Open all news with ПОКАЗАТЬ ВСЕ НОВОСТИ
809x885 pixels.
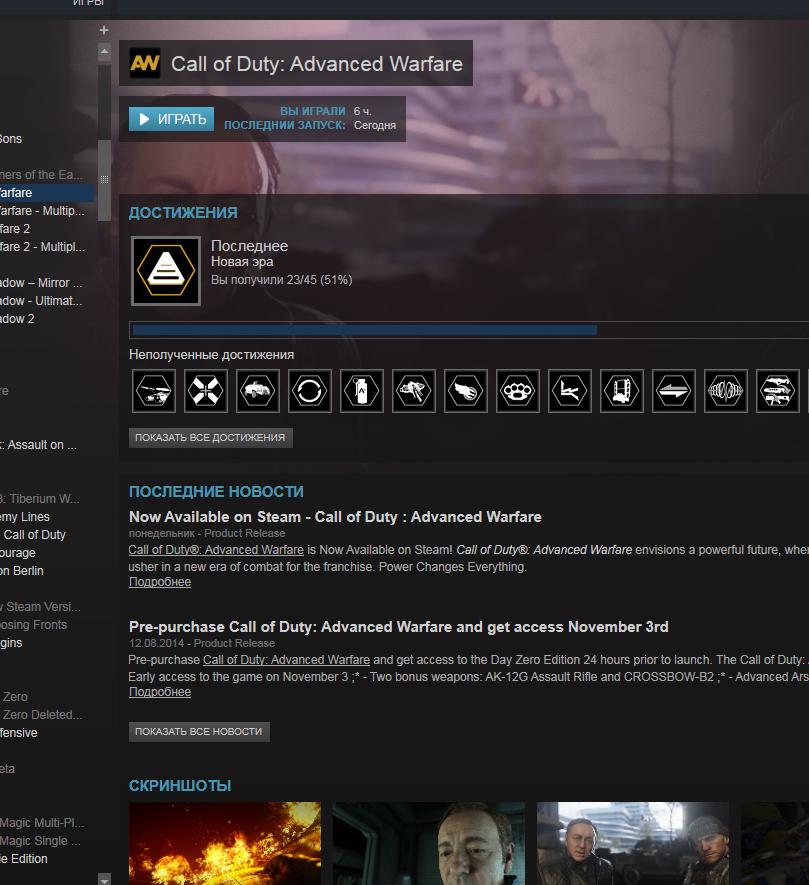point(199,731)
